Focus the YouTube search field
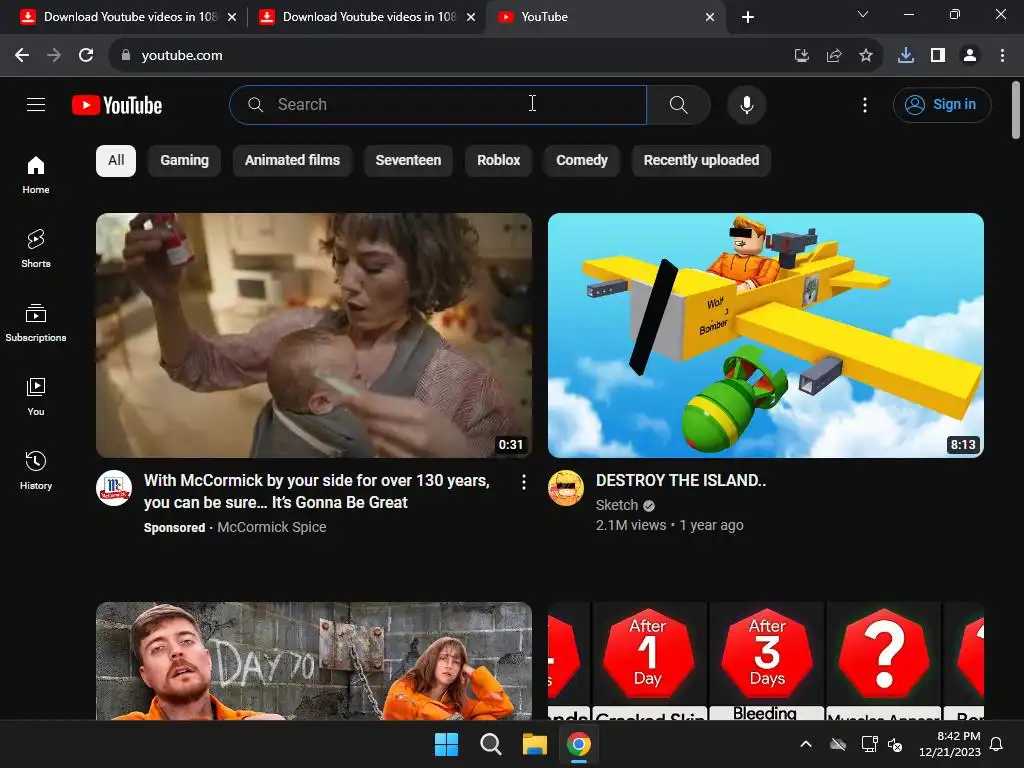 [x=438, y=104]
